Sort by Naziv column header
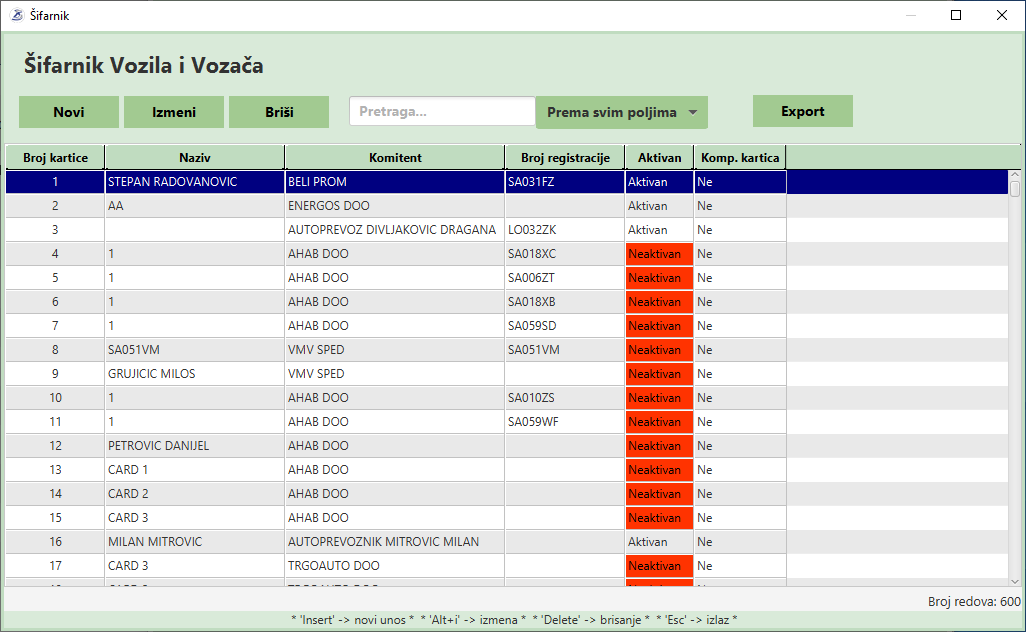Screen dimensions: 1026x632 tap(194, 158)
